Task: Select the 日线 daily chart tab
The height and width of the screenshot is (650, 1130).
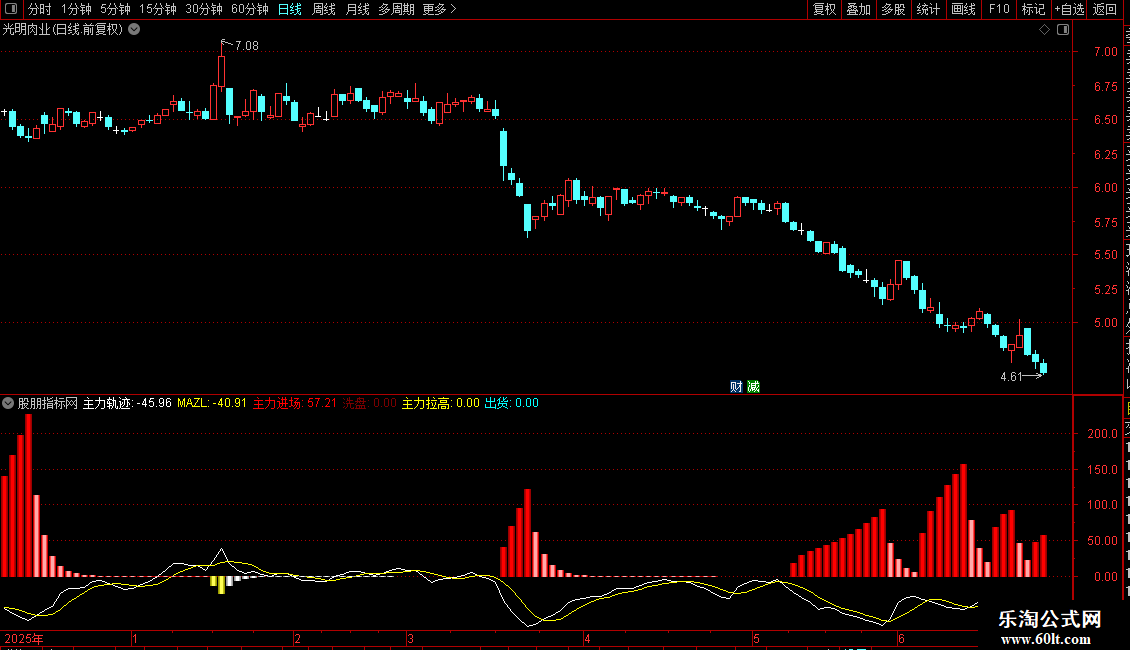Action: click(x=290, y=9)
